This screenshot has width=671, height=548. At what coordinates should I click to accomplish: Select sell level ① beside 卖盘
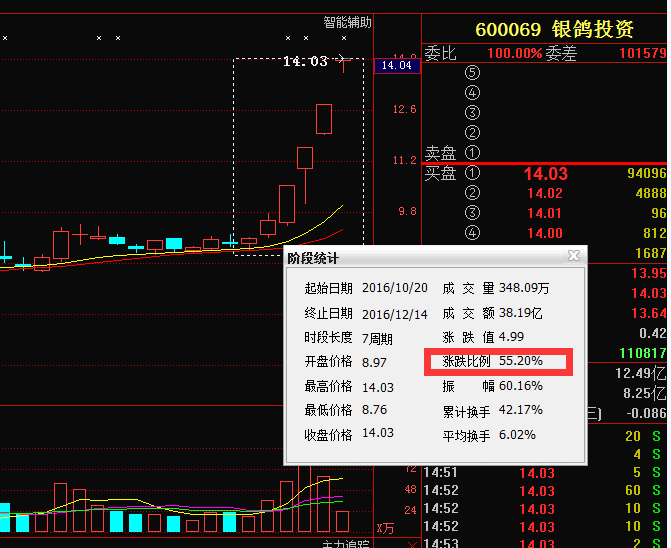point(472,153)
